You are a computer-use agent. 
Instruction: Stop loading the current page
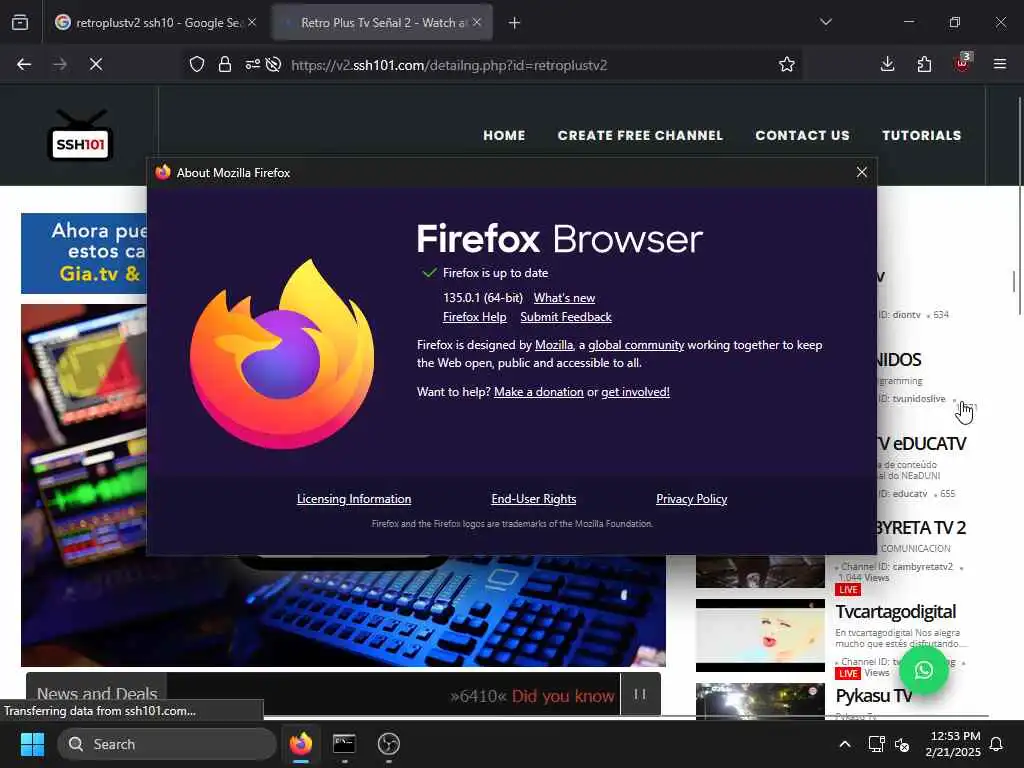pos(96,64)
